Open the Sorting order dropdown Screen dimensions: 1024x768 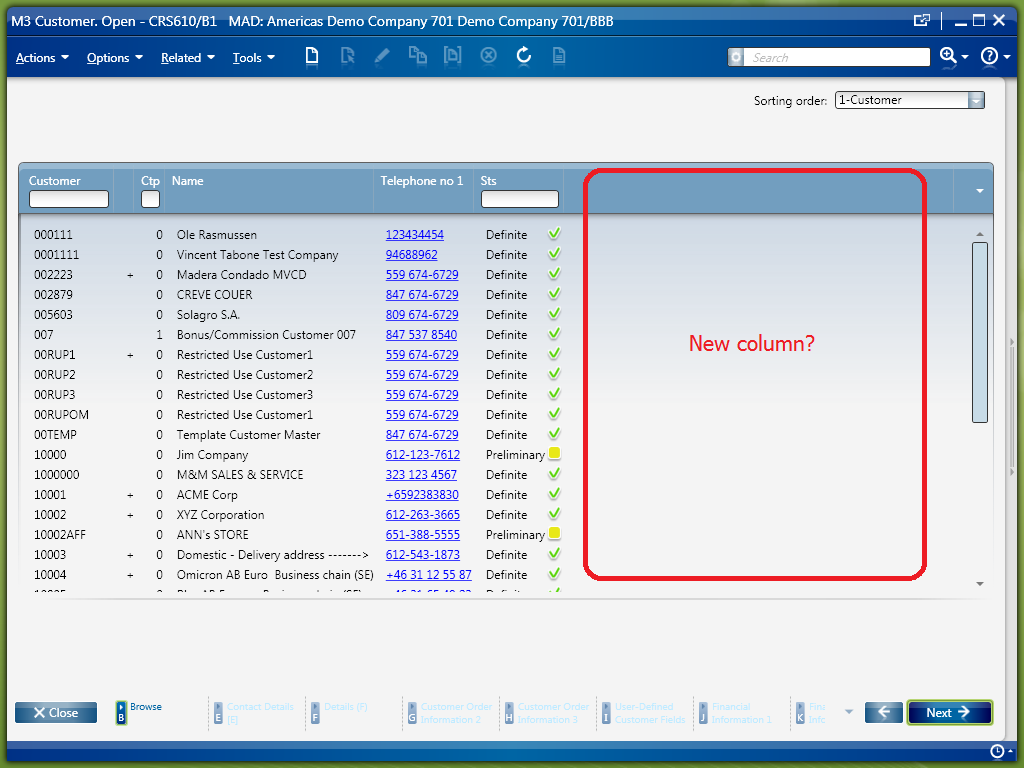(976, 100)
